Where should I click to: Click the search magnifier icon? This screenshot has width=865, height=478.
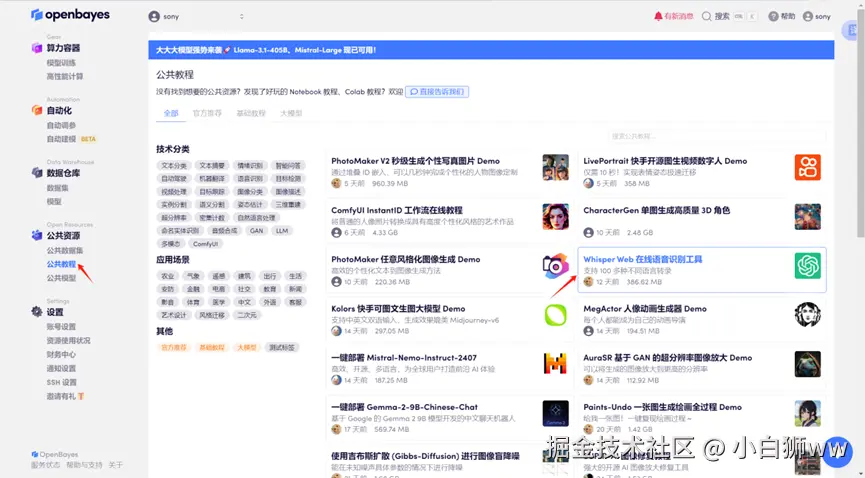point(706,16)
